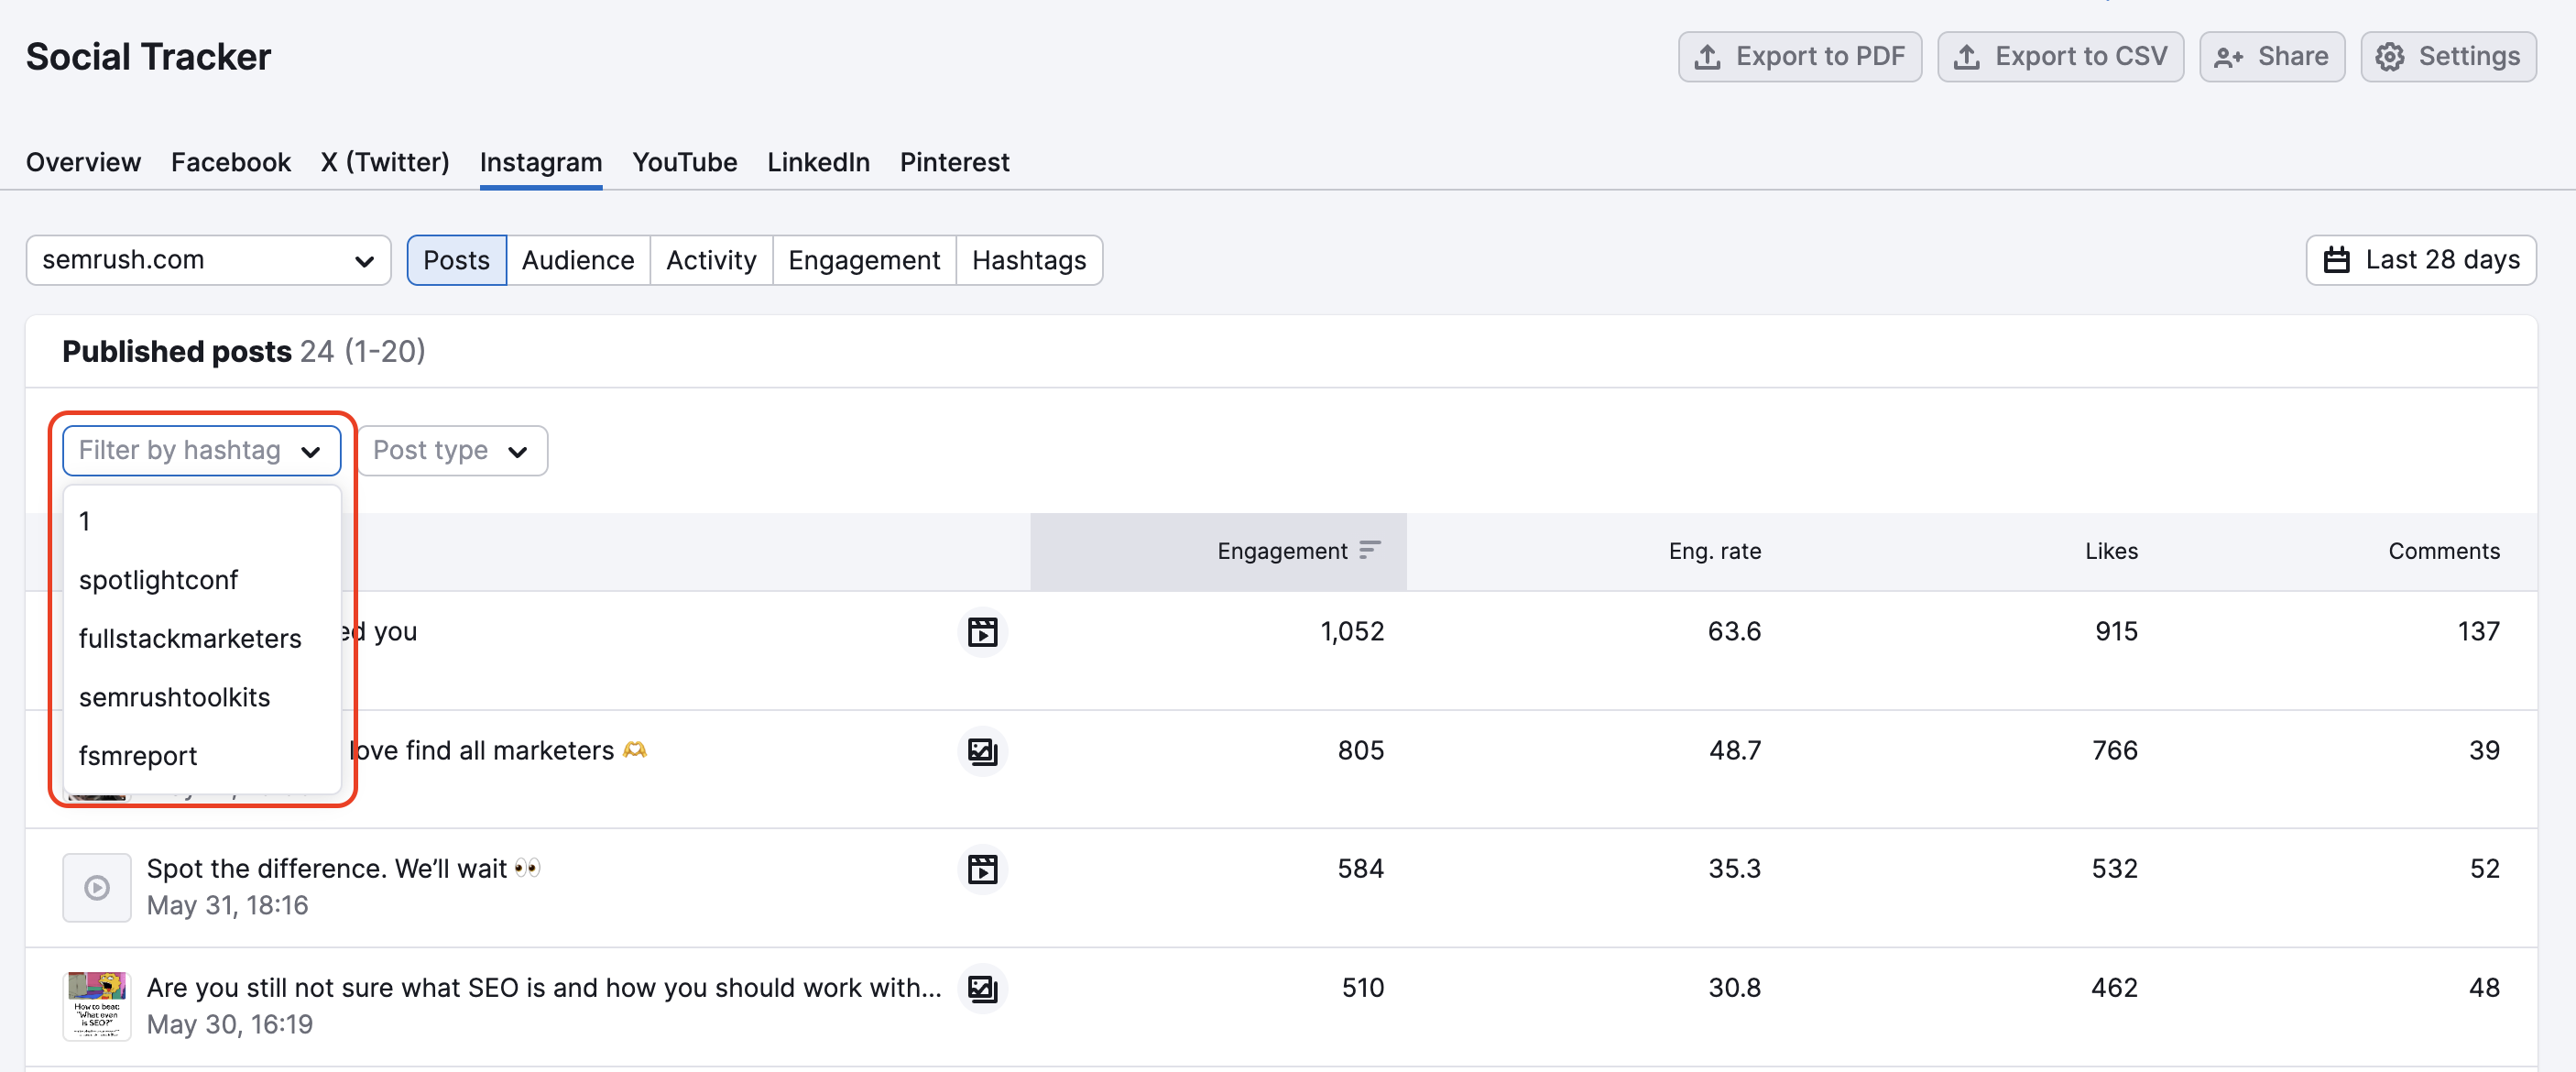
Task: Sort by the Likes column
Action: [x=2111, y=551]
